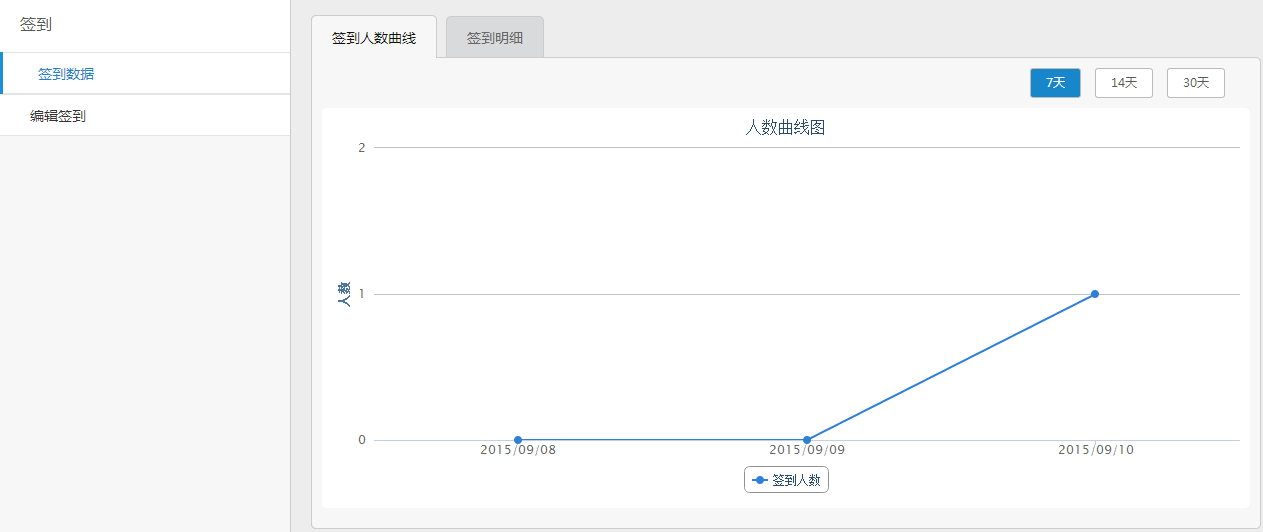Click the data point for 2015/09/08
Image resolution: width=1263 pixels, height=532 pixels.
click(518, 440)
